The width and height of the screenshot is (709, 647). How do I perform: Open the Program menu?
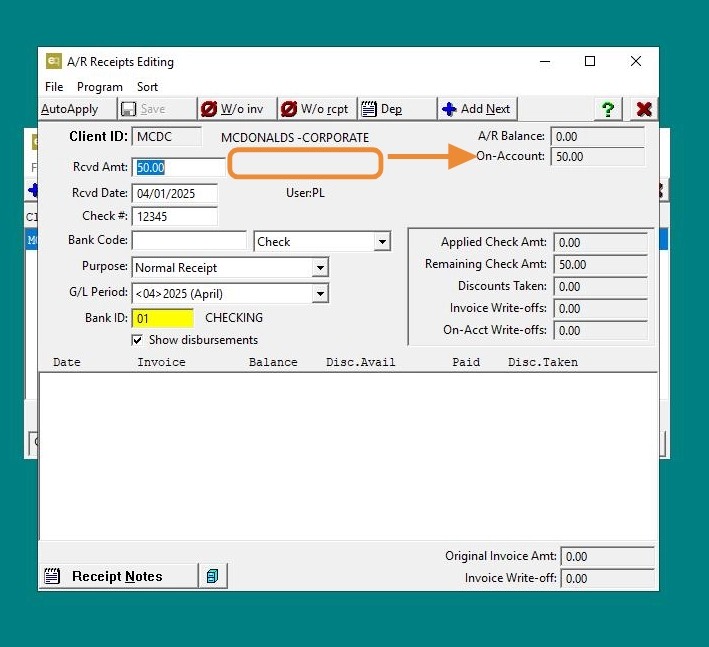99,87
